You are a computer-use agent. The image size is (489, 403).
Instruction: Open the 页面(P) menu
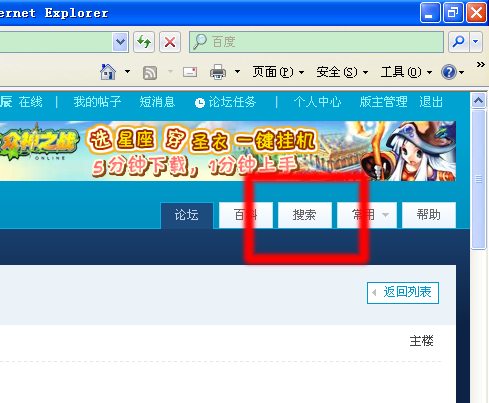click(278, 72)
